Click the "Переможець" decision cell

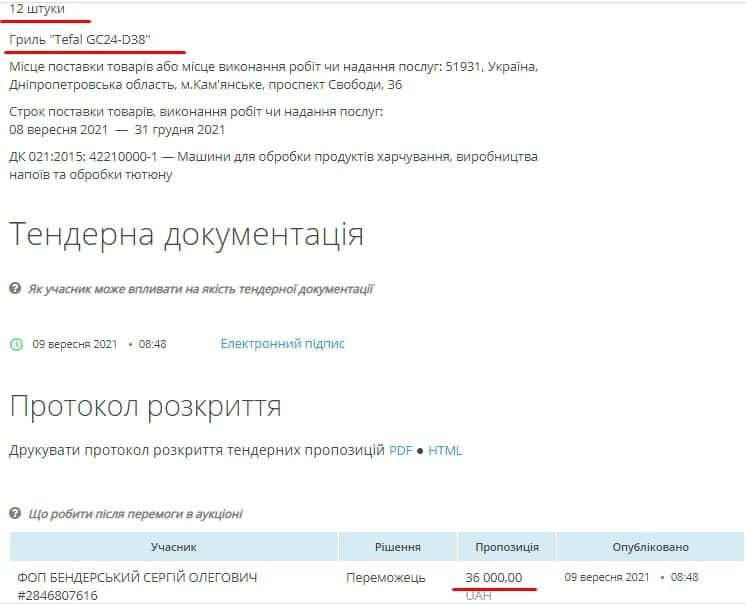[385, 578]
